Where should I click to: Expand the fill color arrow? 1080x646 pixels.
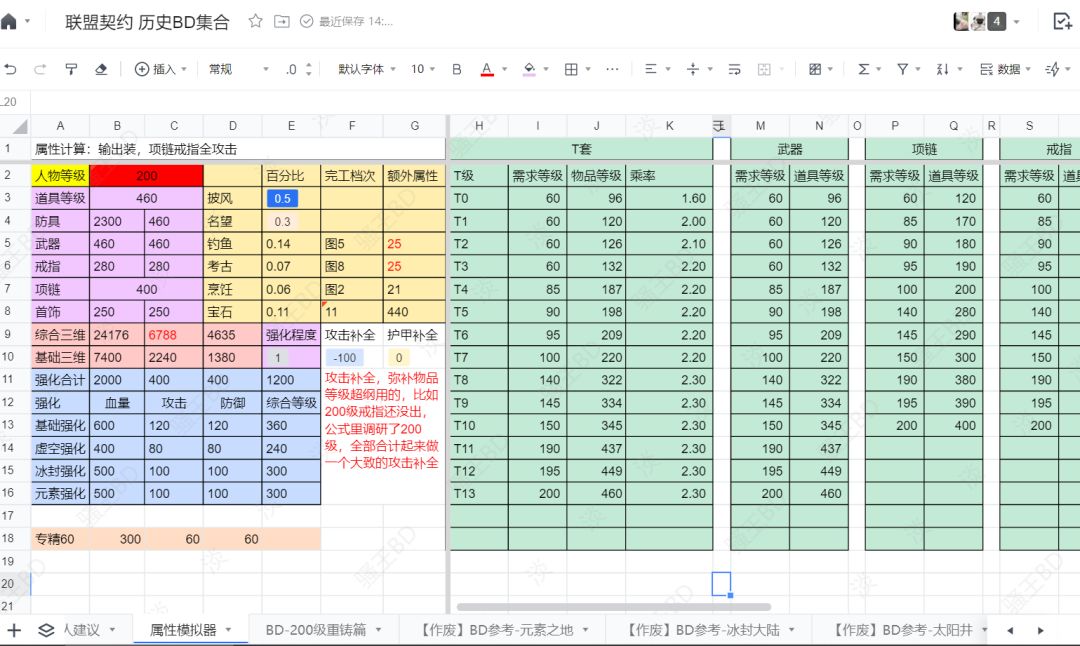(546, 69)
